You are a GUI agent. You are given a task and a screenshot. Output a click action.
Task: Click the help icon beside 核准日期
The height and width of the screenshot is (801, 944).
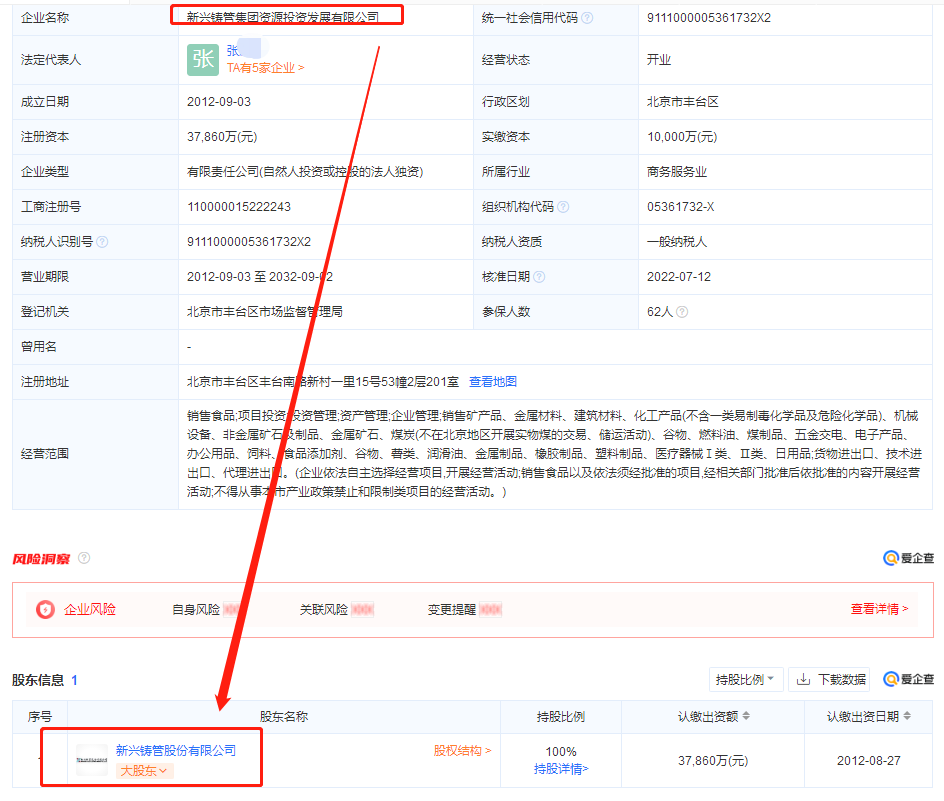tap(539, 277)
